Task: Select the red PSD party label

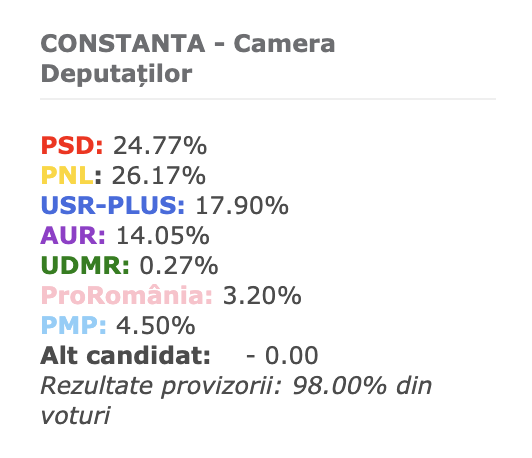Action: 72,146
